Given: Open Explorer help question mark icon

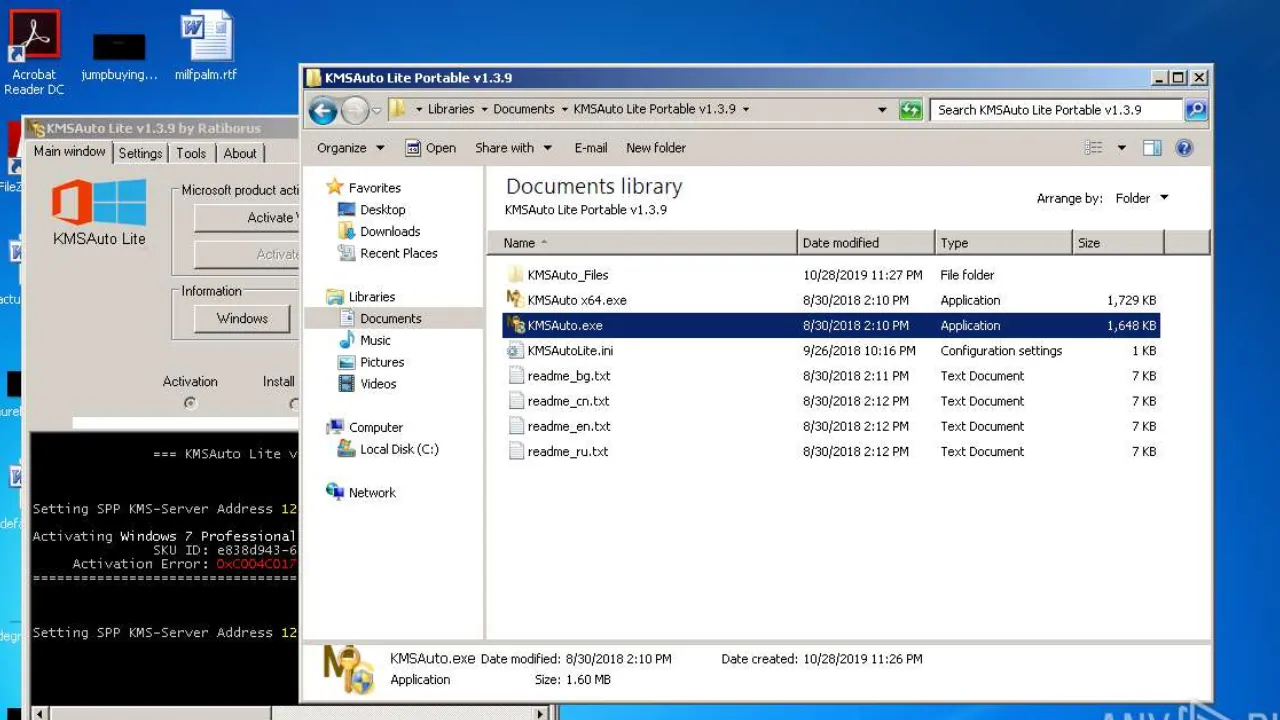Looking at the screenshot, I should coord(1184,148).
